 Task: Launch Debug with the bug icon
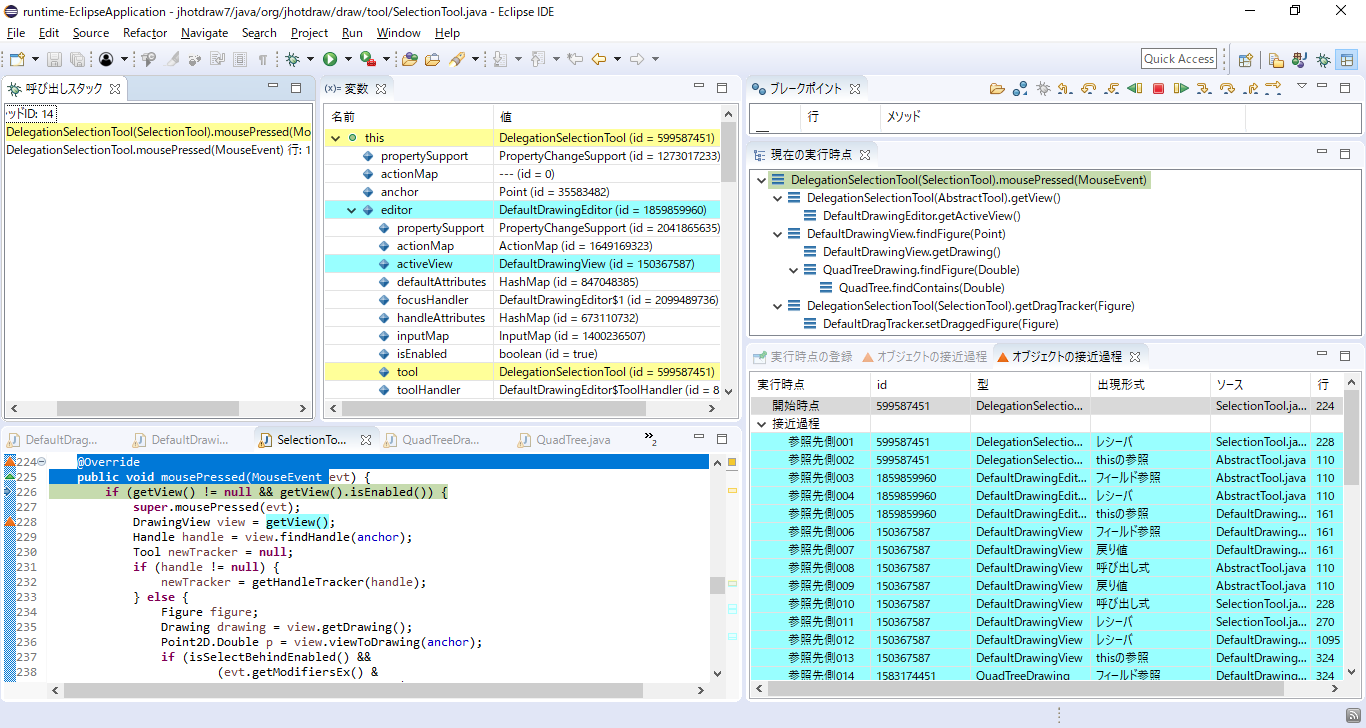[293, 59]
